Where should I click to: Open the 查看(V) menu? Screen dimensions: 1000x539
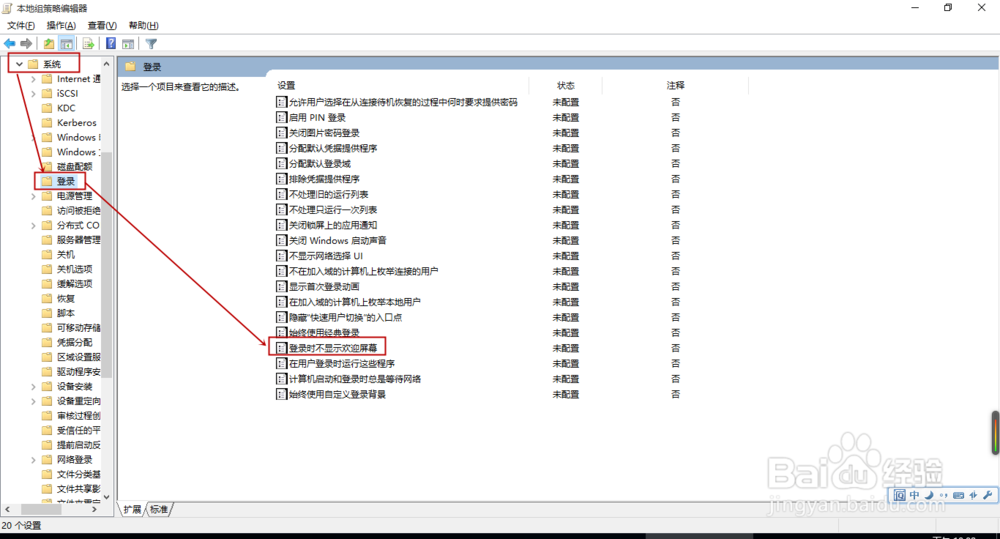click(102, 26)
